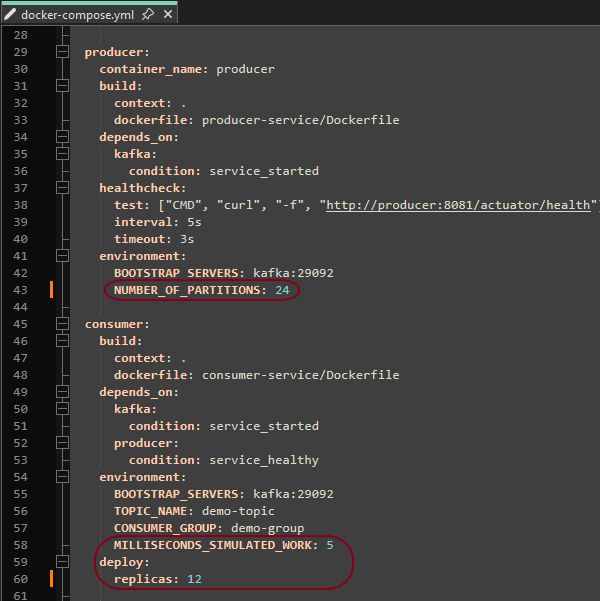This screenshot has width=600, height=601.
Task: Click 'kafka:29092' on line 55
Action: [x=293, y=494]
